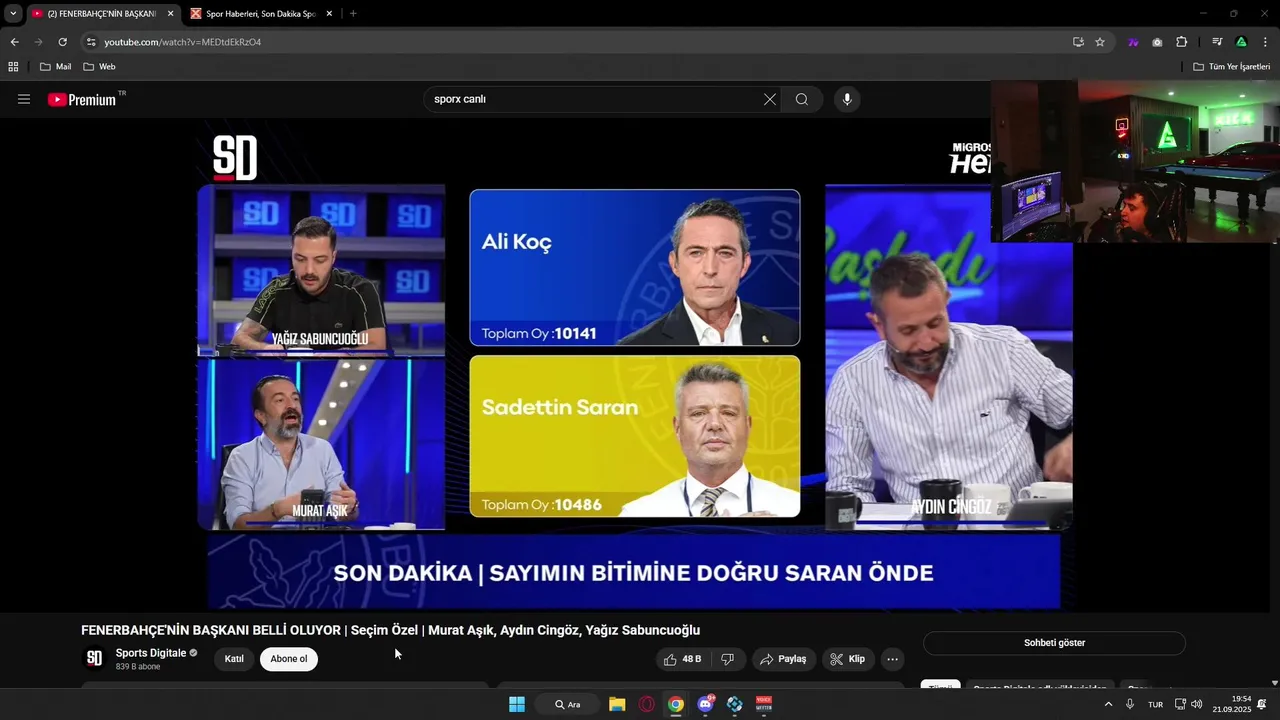This screenshot has height=720, width=1280.
Task: Like the video (48 B thumbs up)
Action: pos(683,659)
